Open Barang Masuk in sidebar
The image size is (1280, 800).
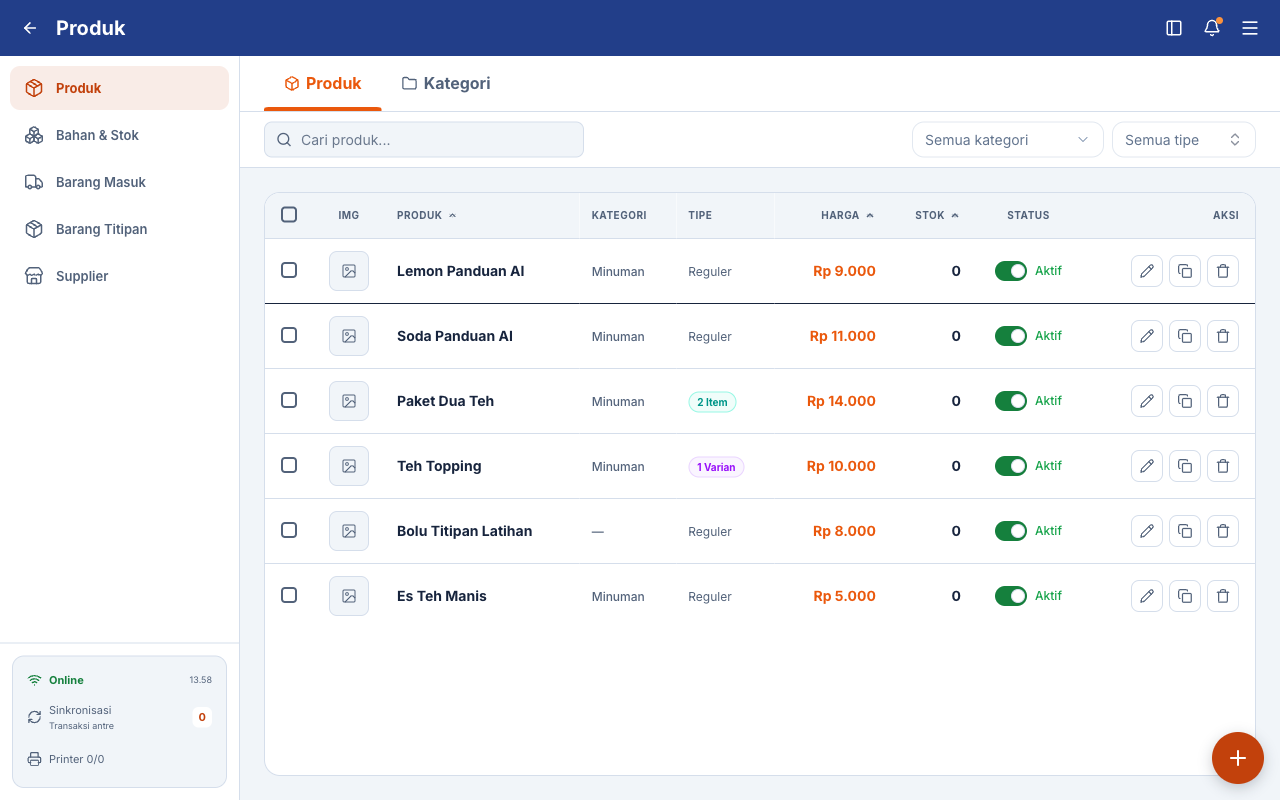coord(120,182)
